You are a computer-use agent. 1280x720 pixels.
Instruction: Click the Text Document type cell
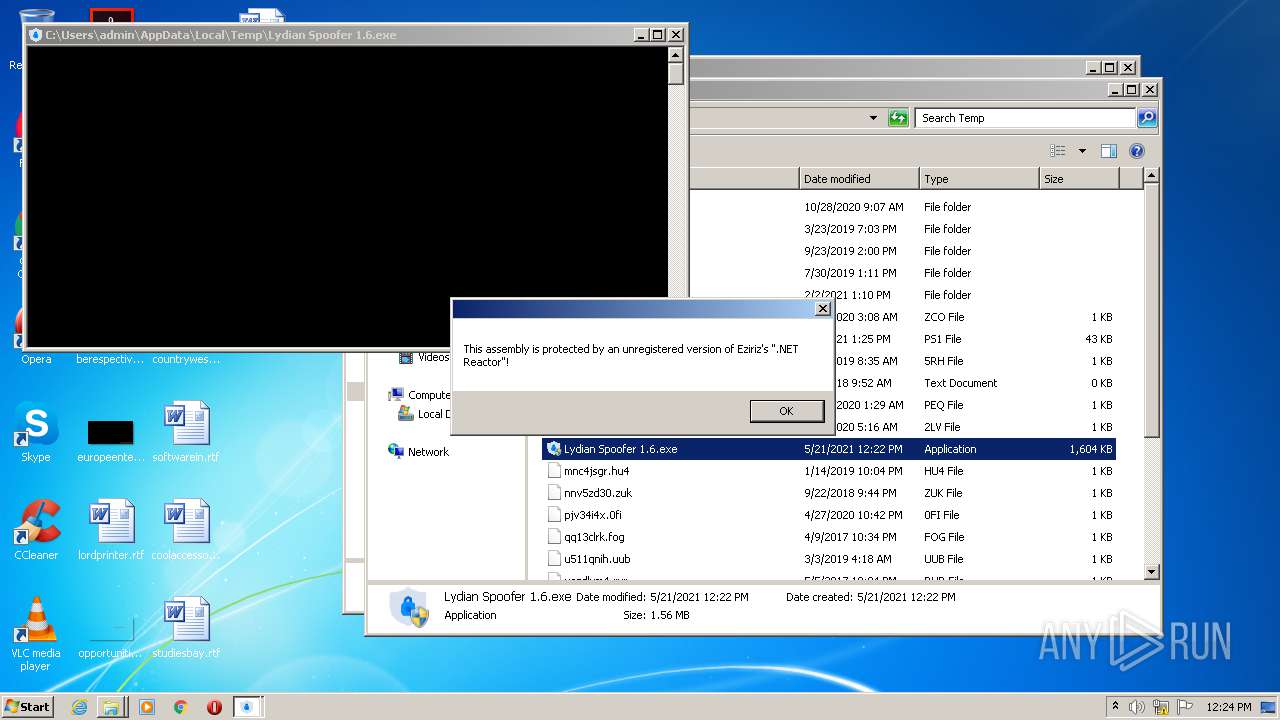pos(960,383)
